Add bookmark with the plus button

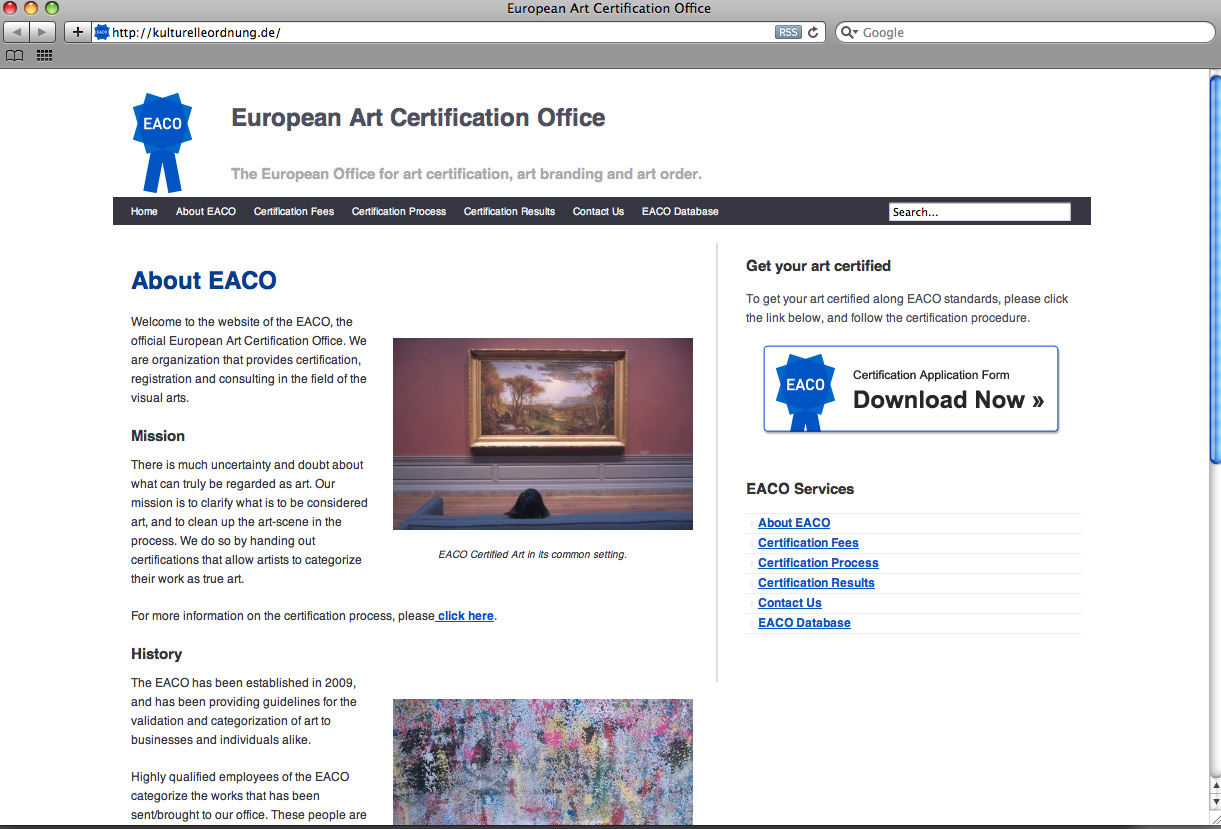pyautogui.click(x=78, y=32)
